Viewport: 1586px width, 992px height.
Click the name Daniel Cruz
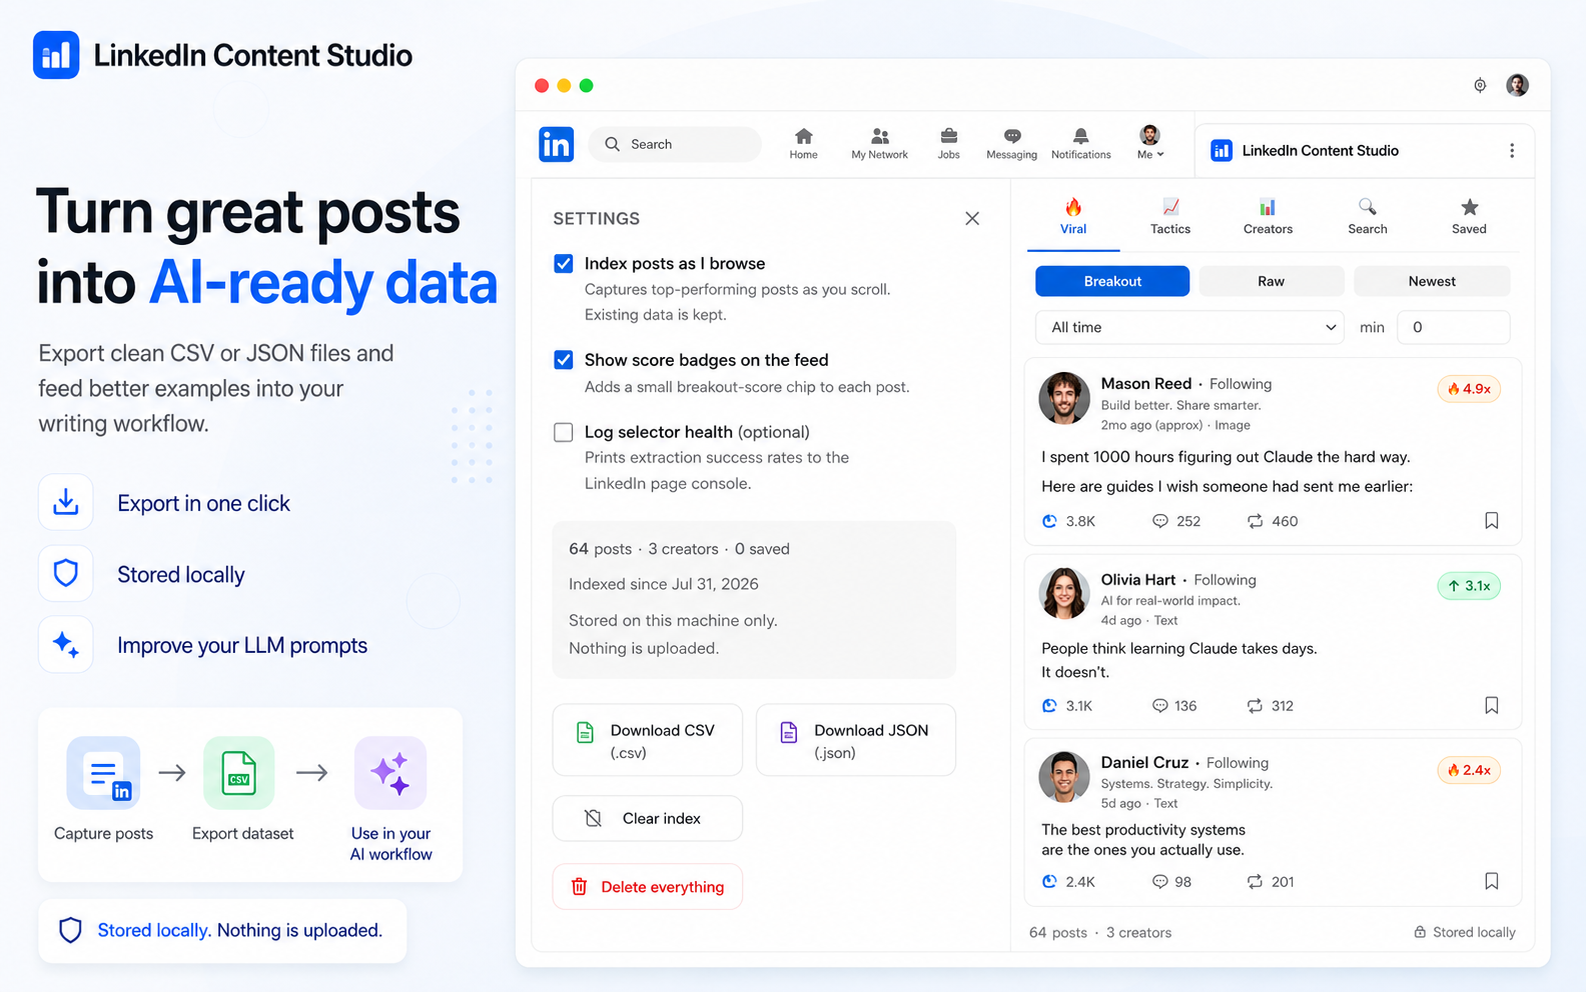pos(1145,762)
